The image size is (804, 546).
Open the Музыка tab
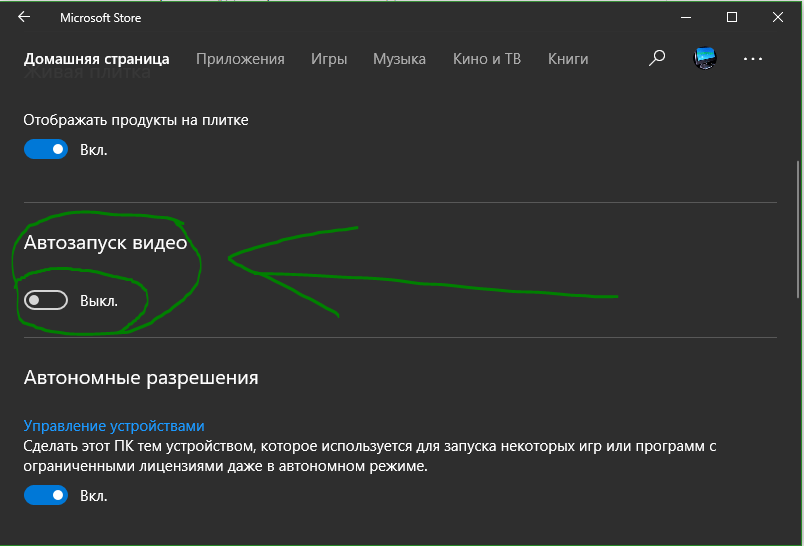click(399, 59)
